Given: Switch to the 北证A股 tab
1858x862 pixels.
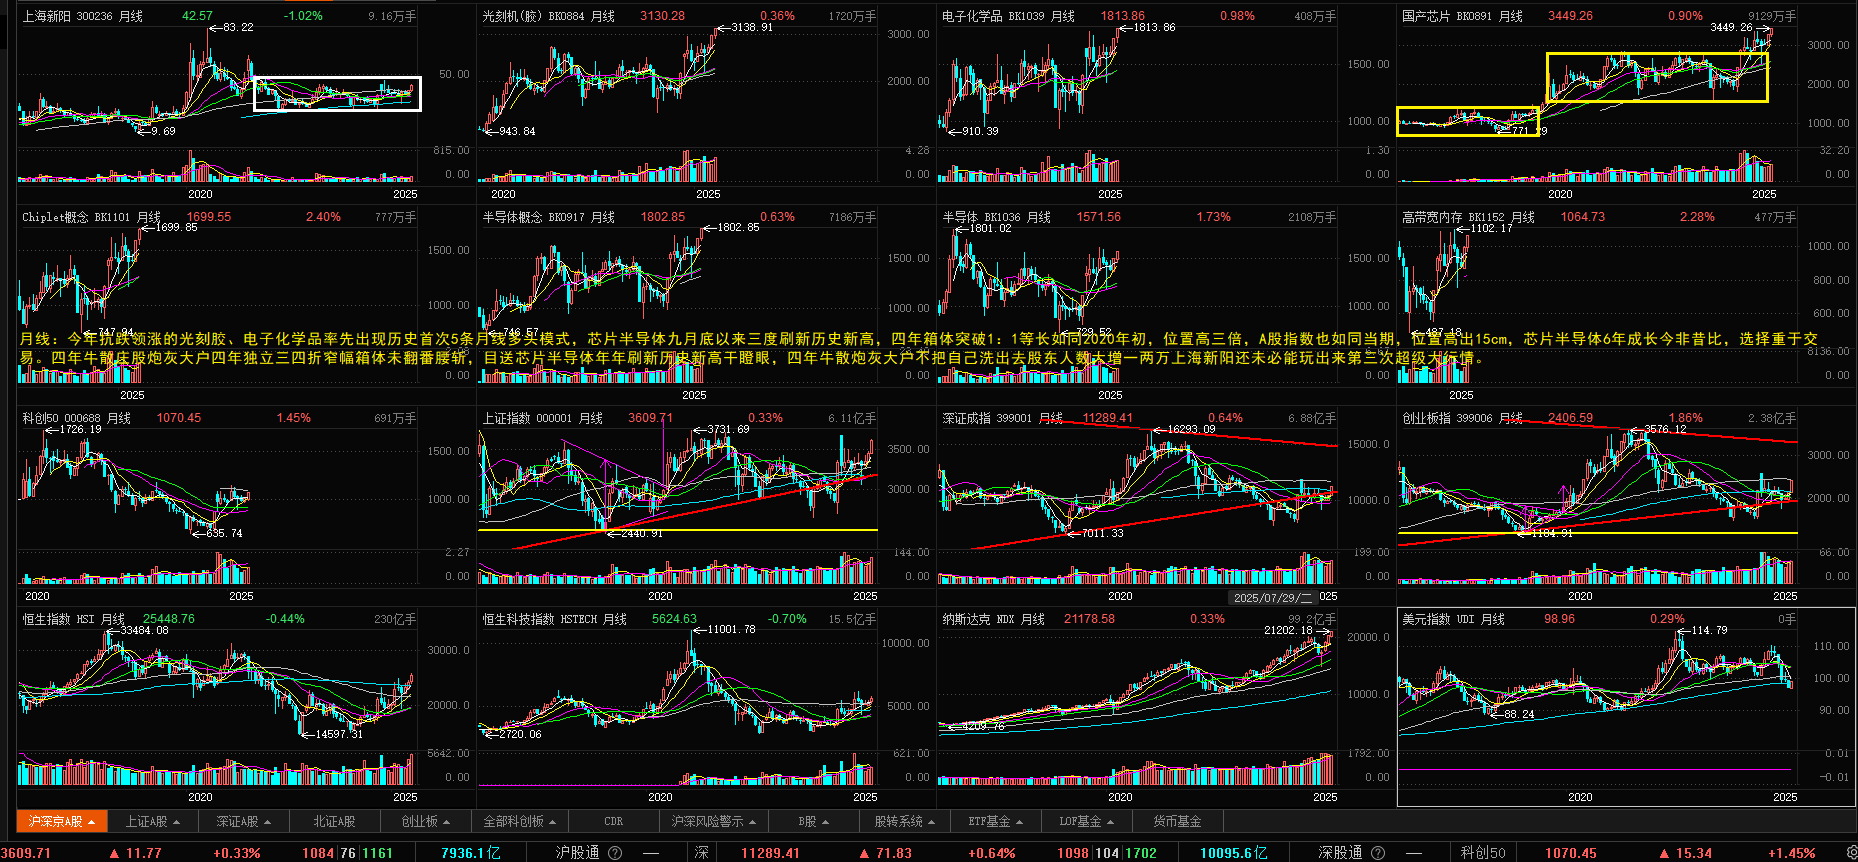Looking at the screenshot, I should point(334,821).
